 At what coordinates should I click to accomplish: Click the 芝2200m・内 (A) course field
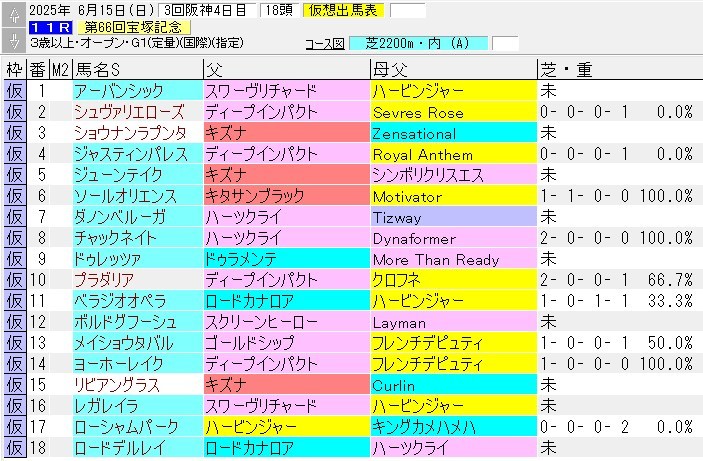tap(418, 43)
